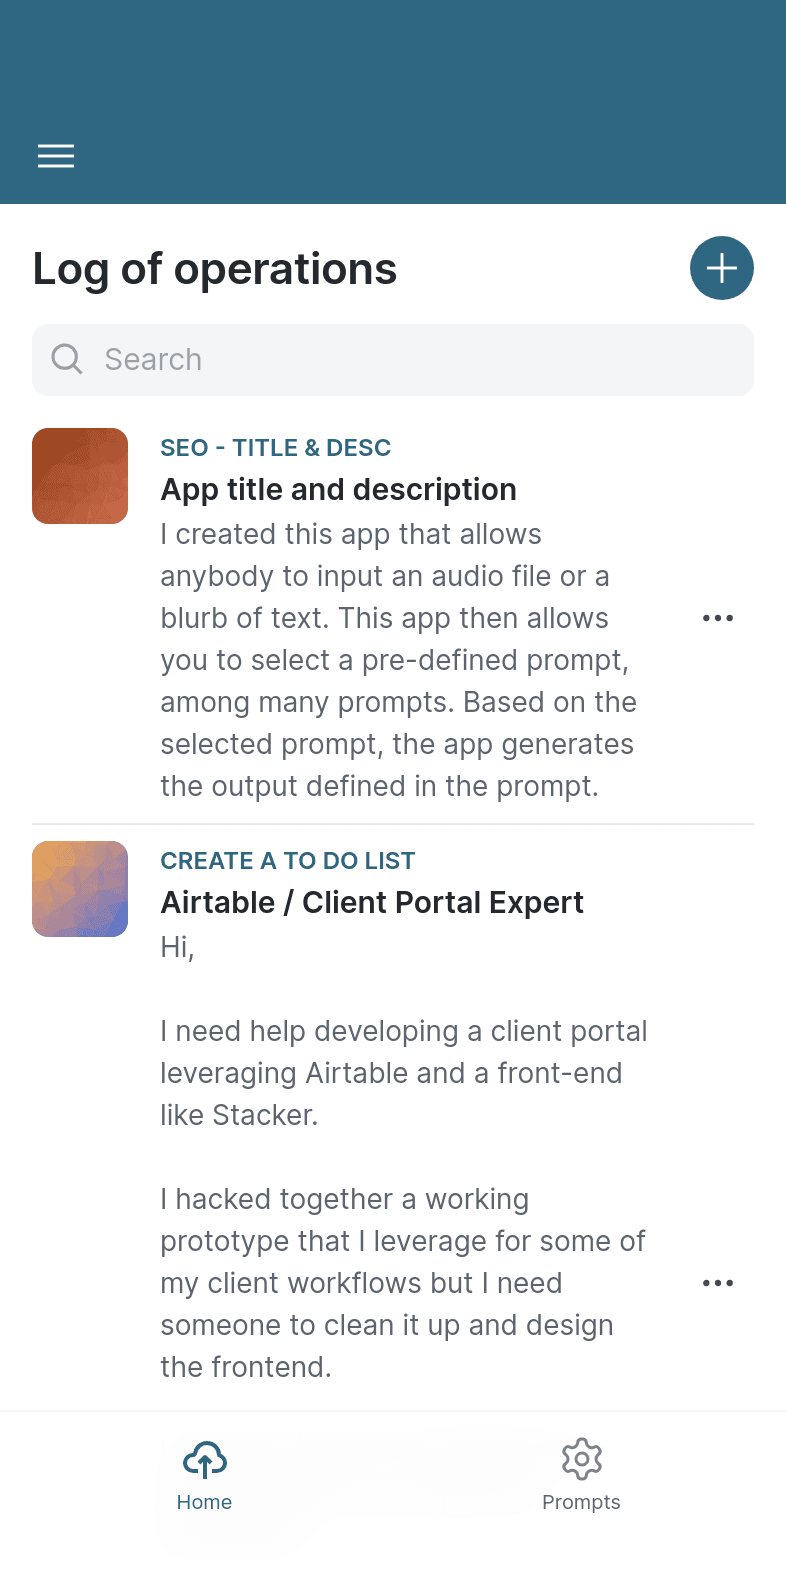This screenshot has width=786, height=1592.
Task: Open the purple-orange thumbnail of to-do entry
Action: (80, 889)
